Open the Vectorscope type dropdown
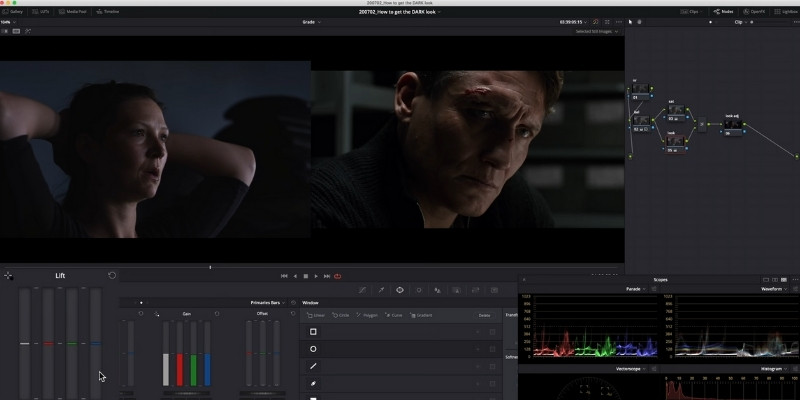 (631, 368)
